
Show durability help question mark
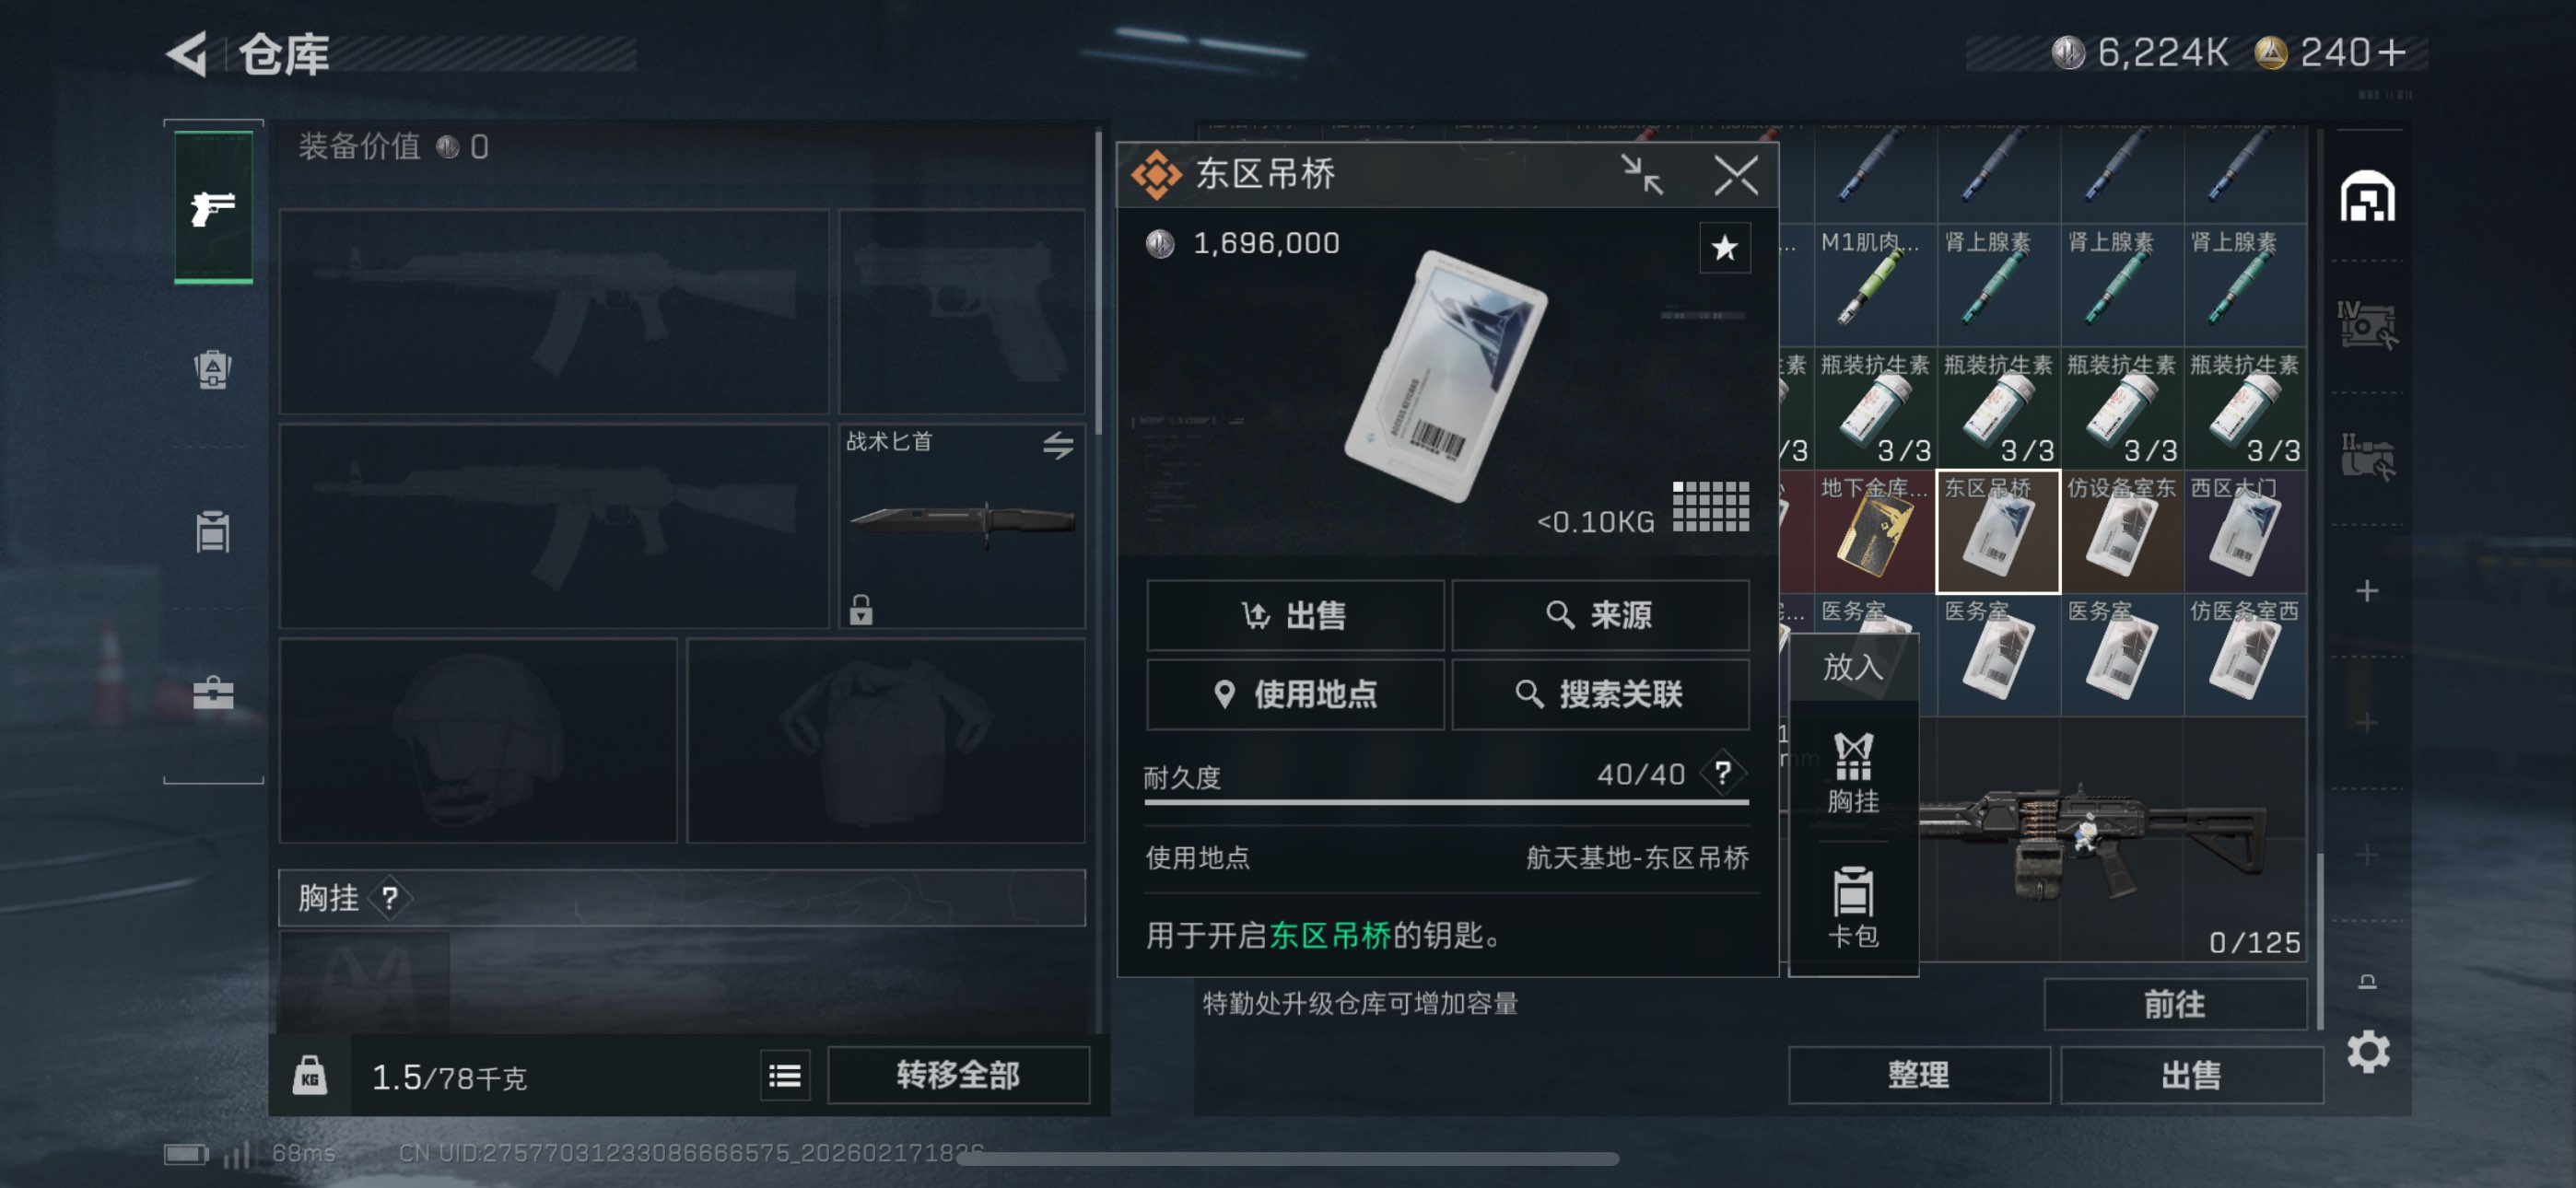[1722, 773]
